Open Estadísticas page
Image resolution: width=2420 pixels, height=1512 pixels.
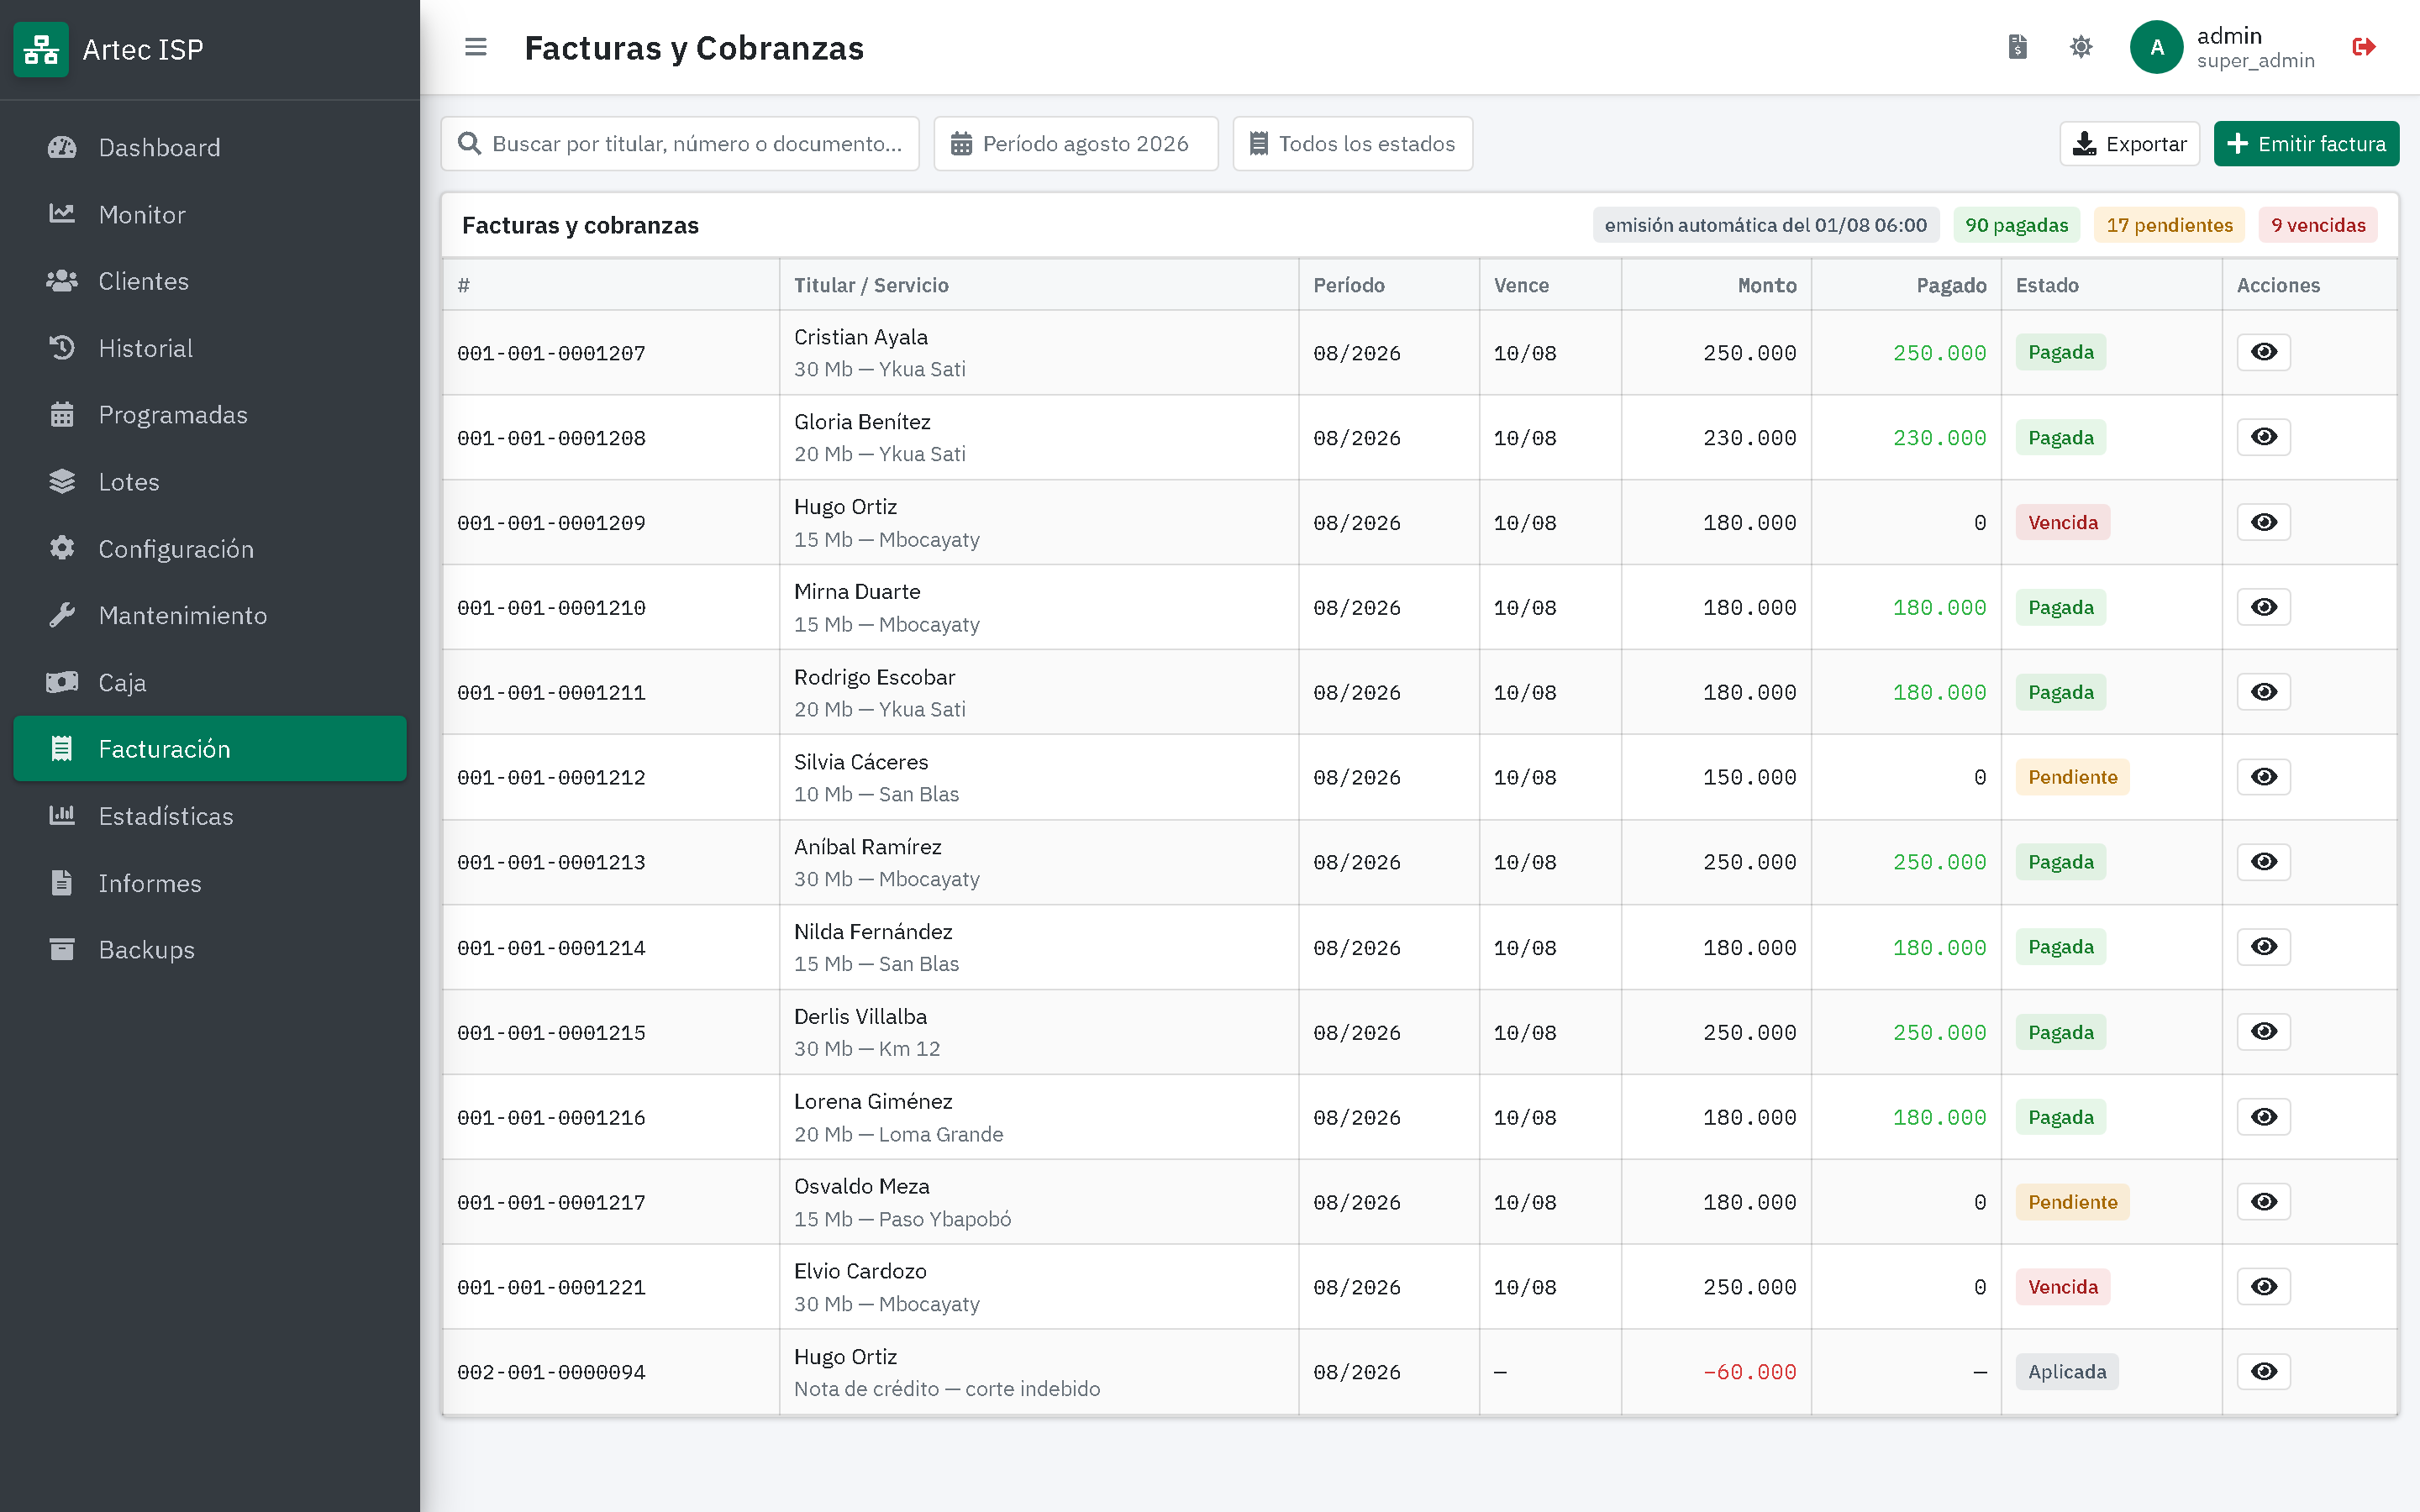pyautogui.click(x=210, y=817)
